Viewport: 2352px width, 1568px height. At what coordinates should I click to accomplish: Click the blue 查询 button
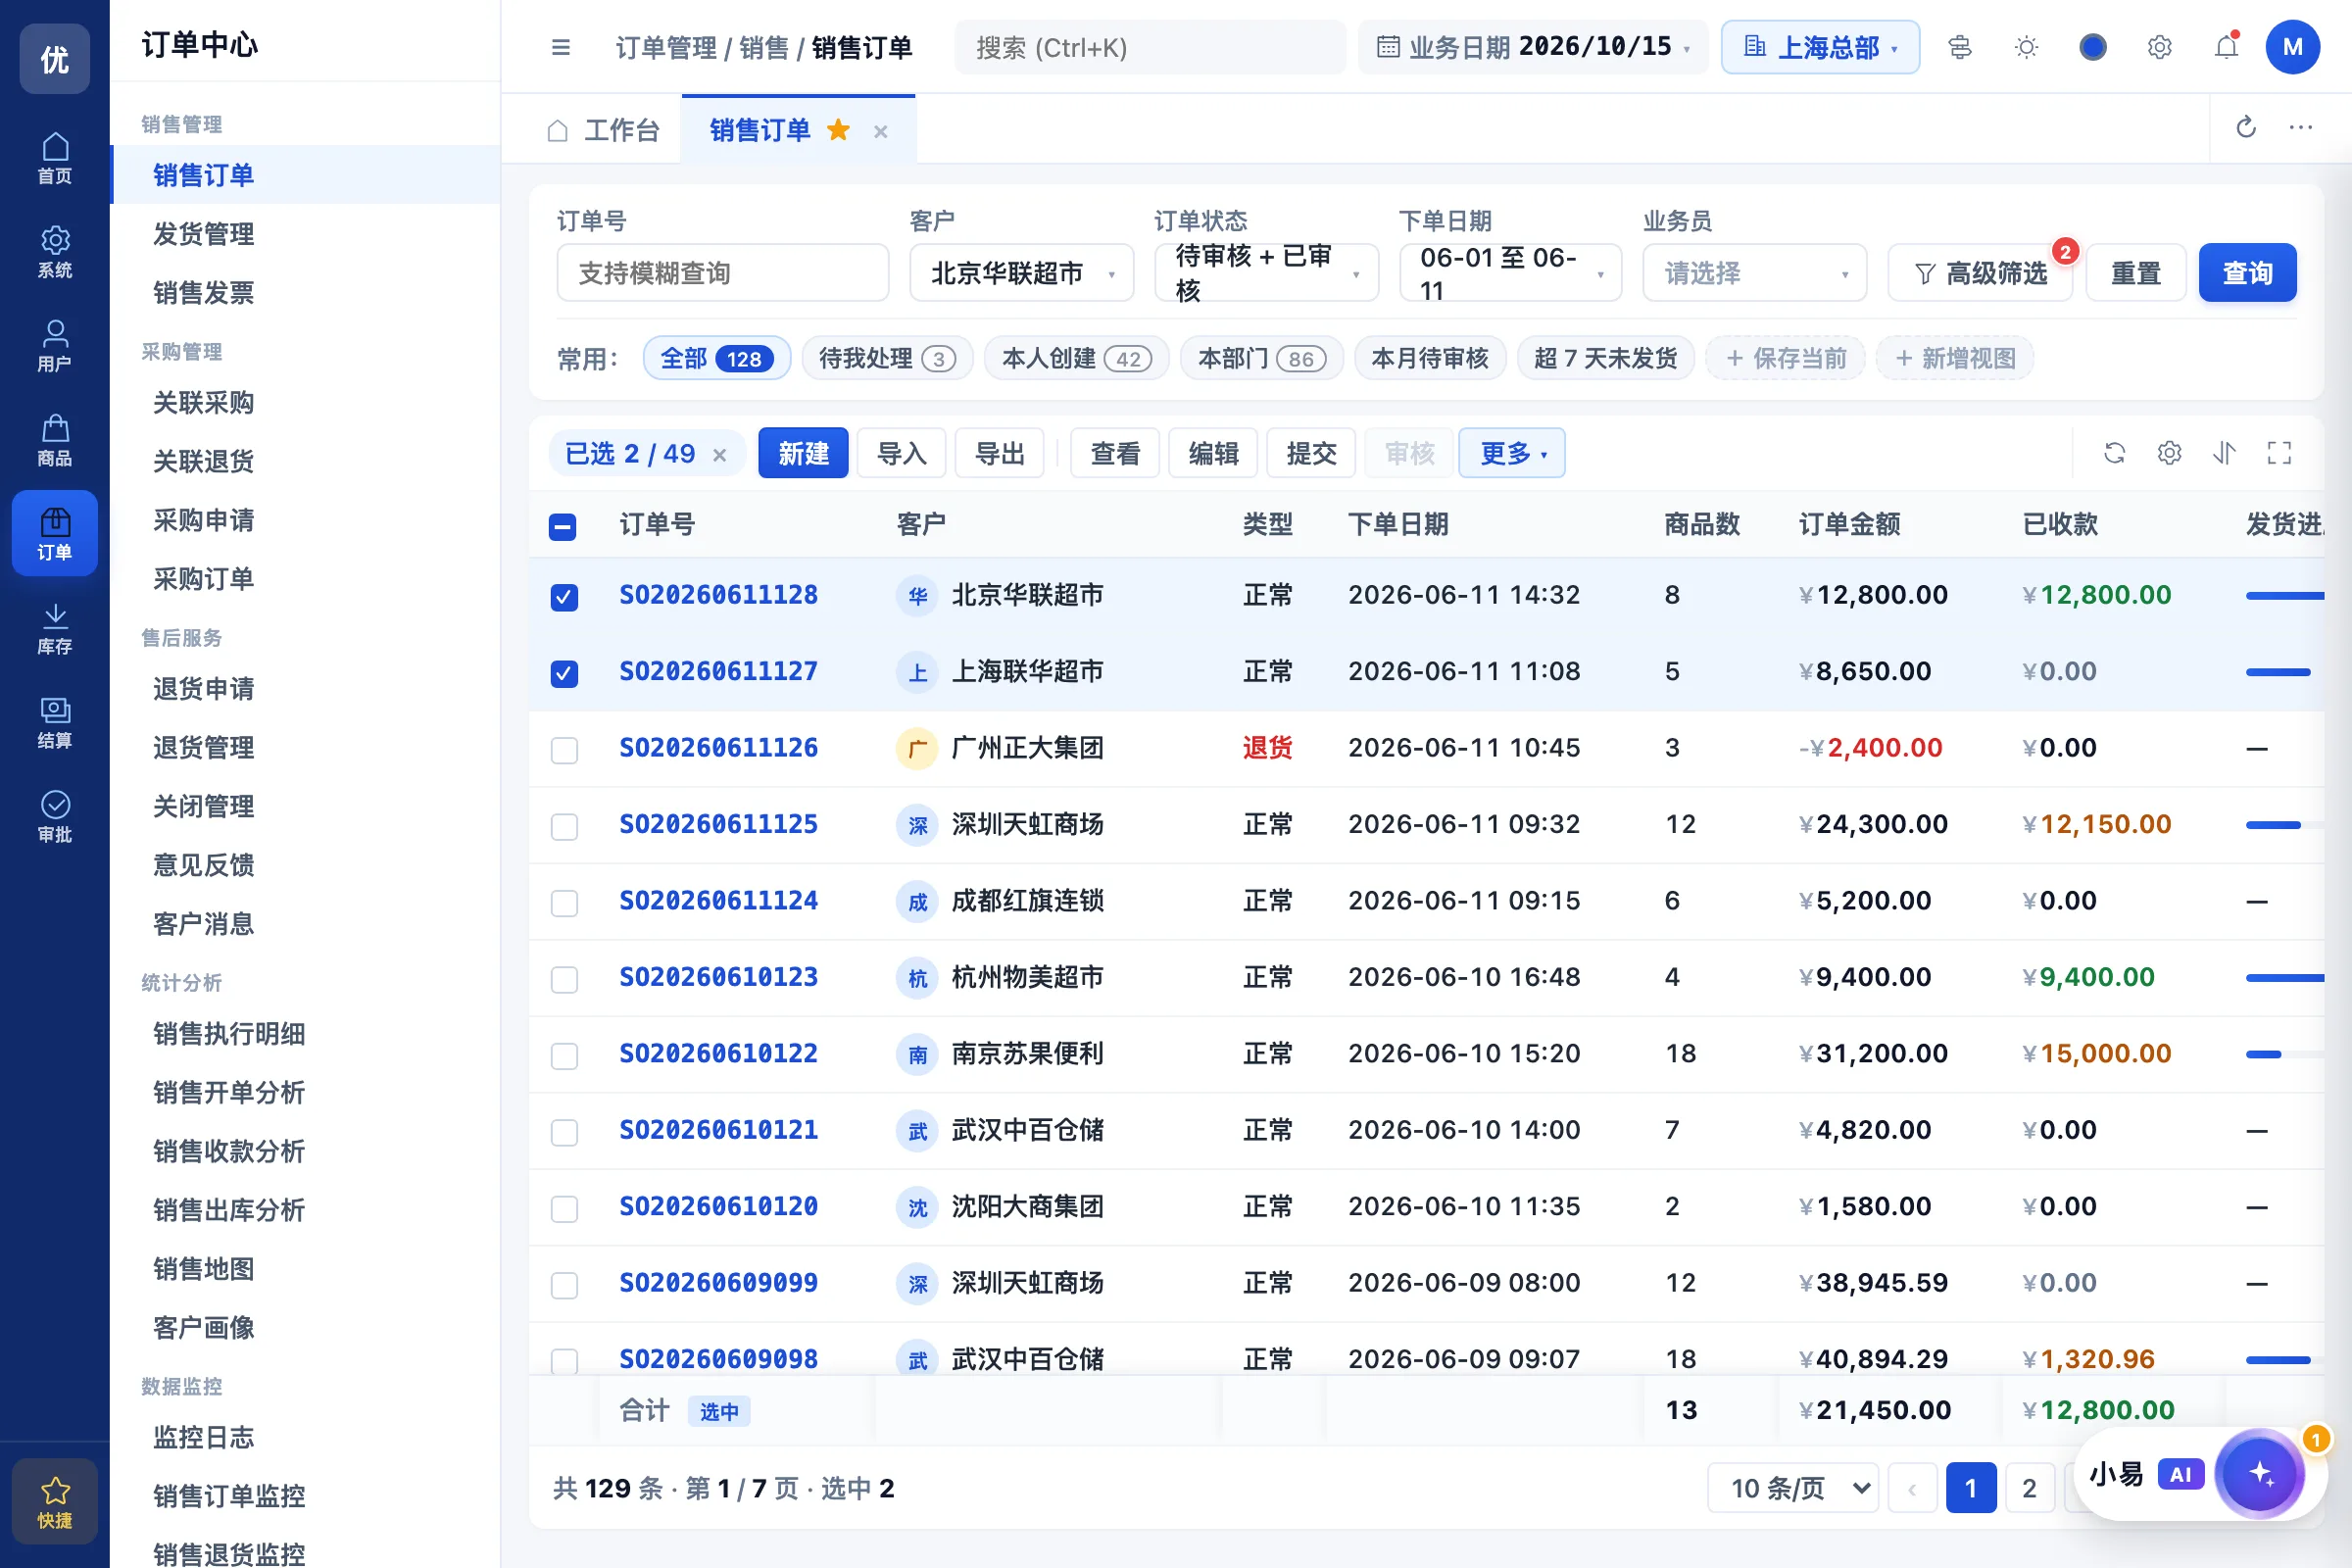click(2247, 273)
